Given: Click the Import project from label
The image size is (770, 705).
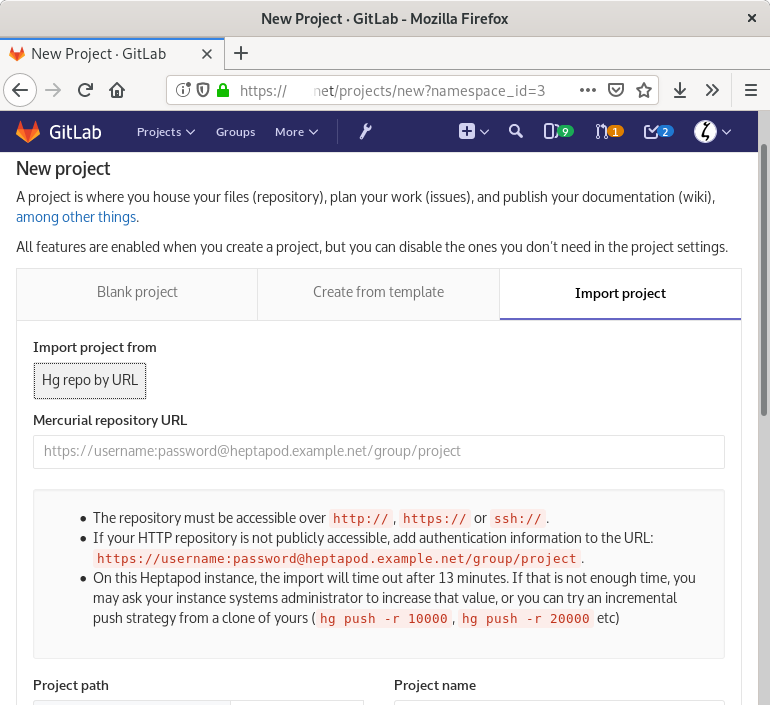Looking at the screenshot, I should tap(95, 348).
